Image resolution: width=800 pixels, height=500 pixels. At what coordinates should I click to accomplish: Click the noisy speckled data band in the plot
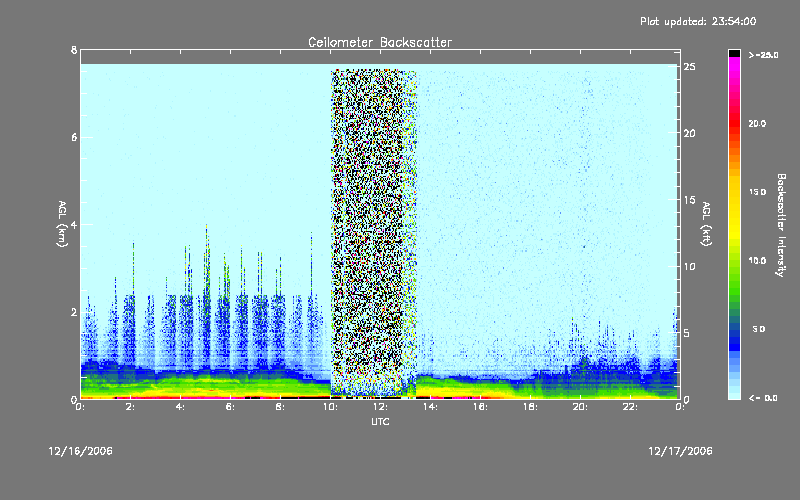pyautogui.click(x=373, y=232)
